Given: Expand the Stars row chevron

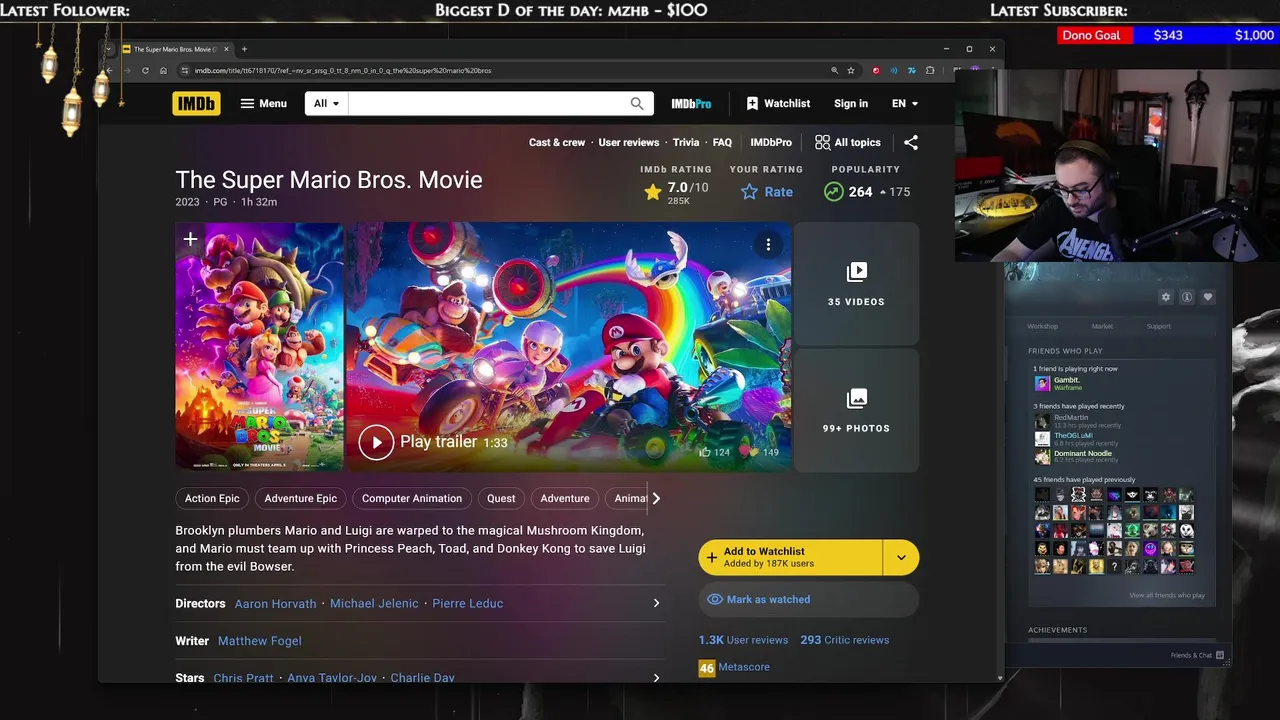Looking at the screenshot, I should click(x=656, y=677).
